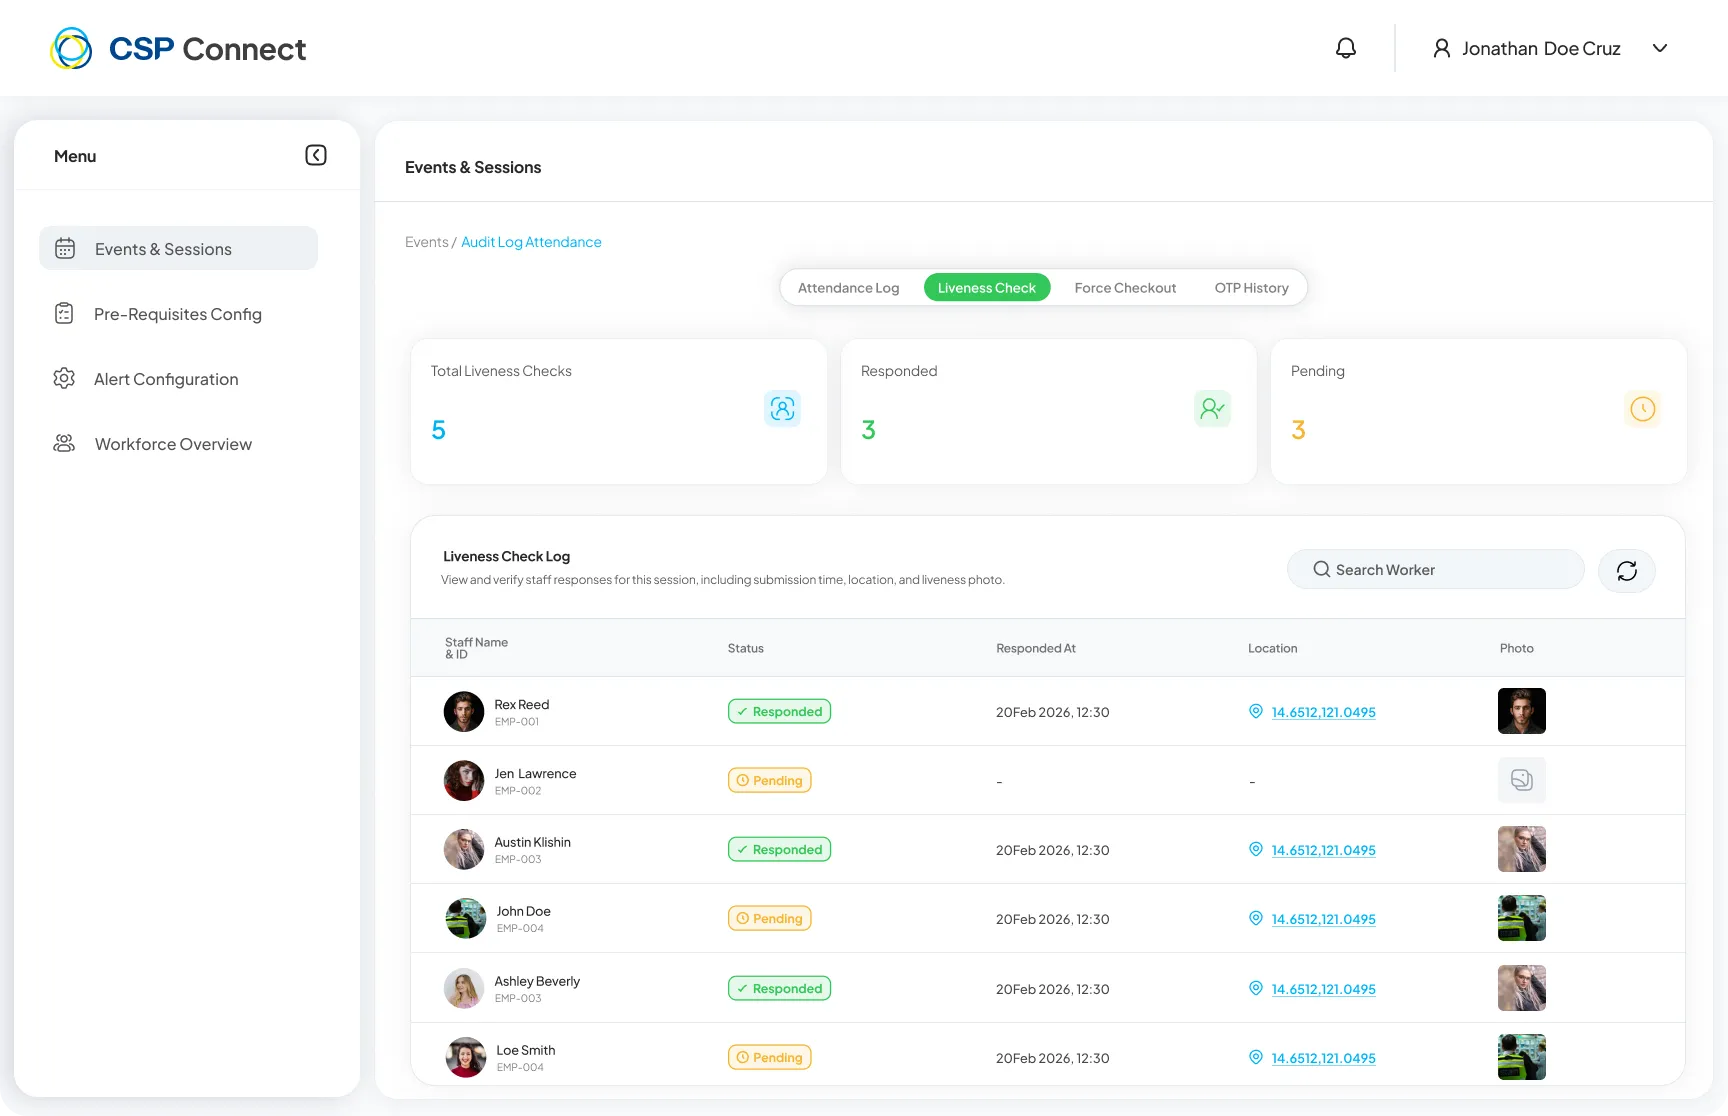Image resolution: width=1728 pixels, height=1116 pixels.
Task: Switch to the Attendance Log tab
Action: (849, 288)
